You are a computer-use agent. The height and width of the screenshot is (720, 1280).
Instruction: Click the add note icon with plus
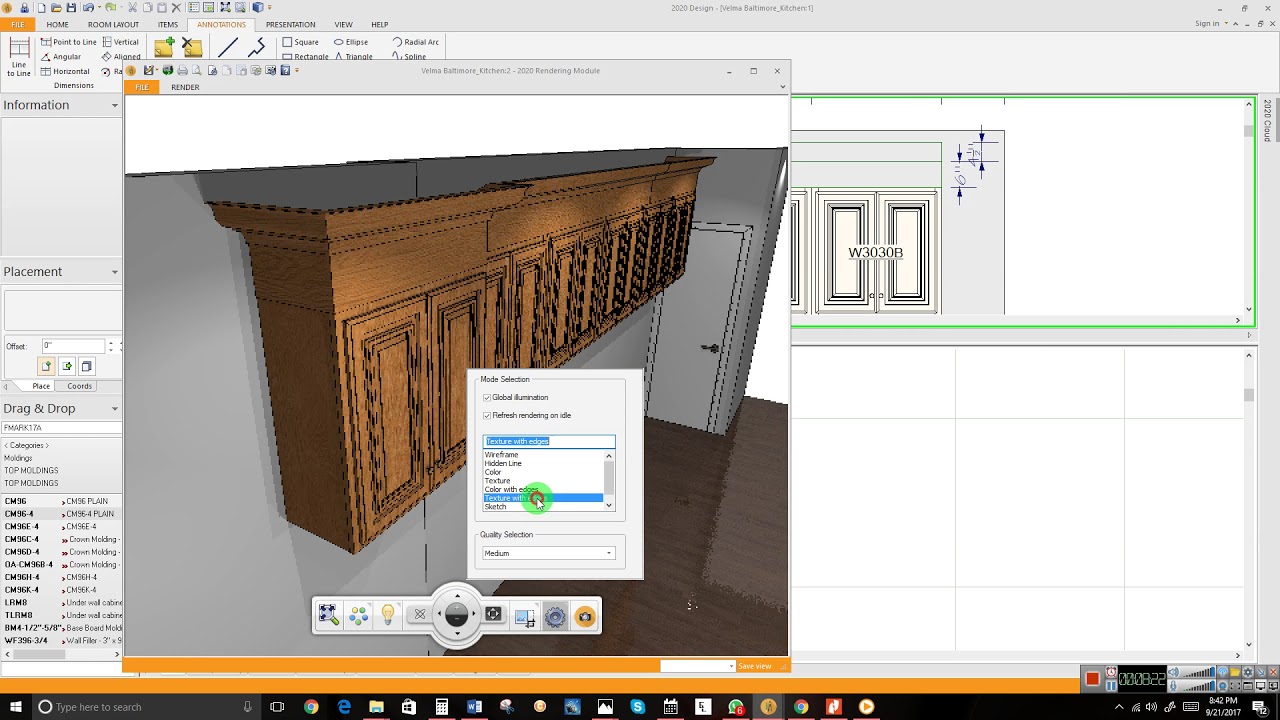[x=164, y=47]
